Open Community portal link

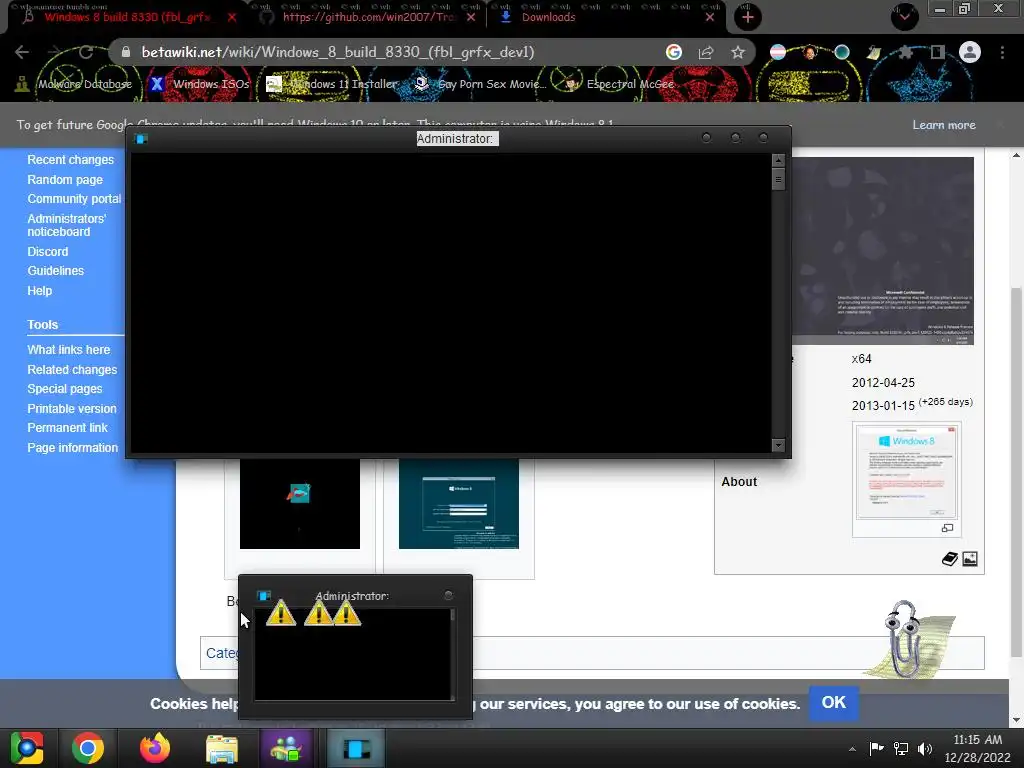[74, 199]
